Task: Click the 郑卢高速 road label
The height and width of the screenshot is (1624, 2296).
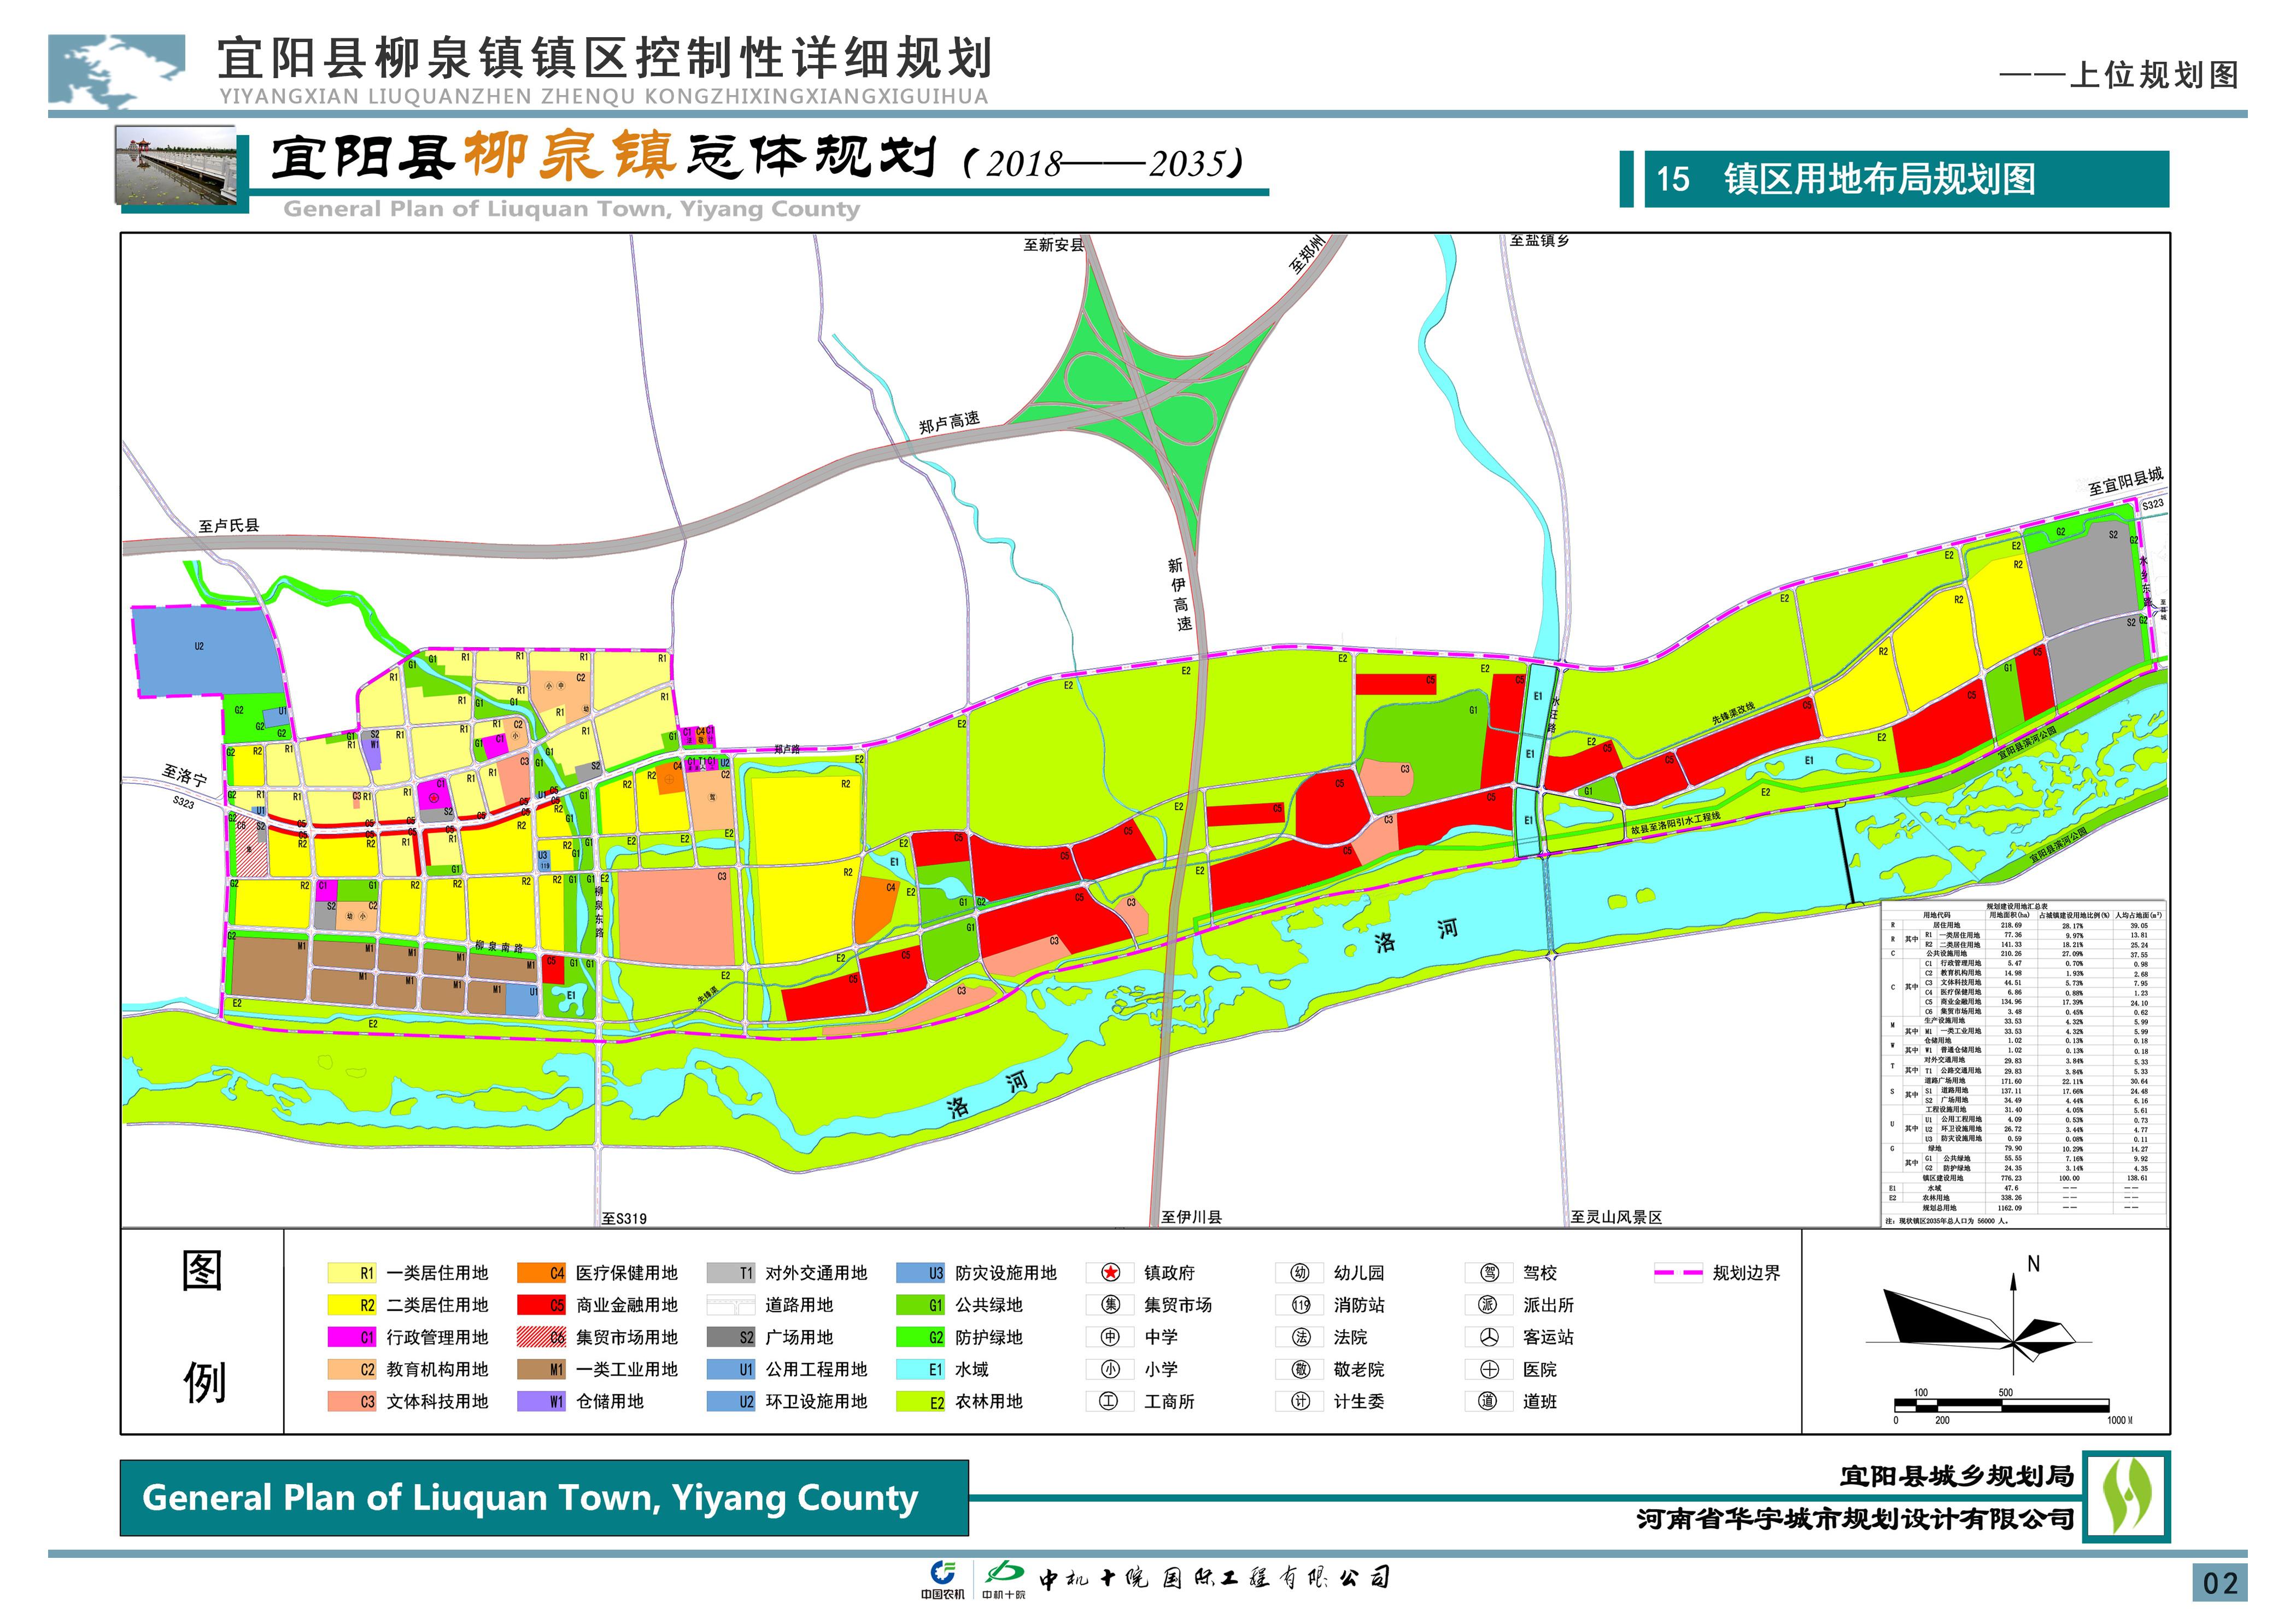Action: [950, 422]
